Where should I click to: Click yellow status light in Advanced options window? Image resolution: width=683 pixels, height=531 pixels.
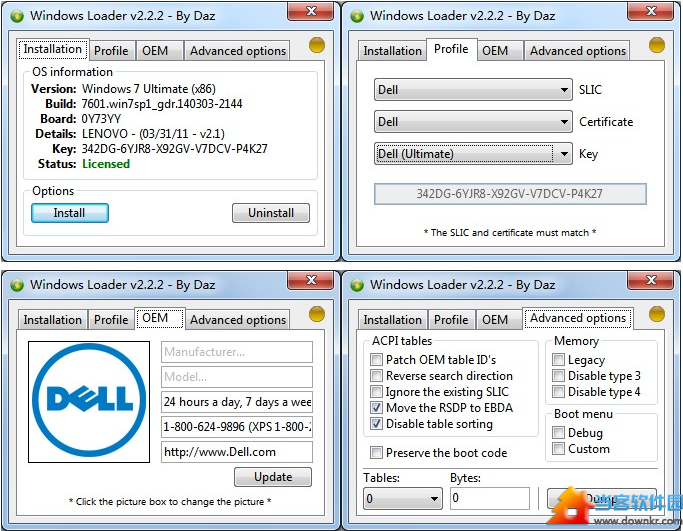click(656, 314)
